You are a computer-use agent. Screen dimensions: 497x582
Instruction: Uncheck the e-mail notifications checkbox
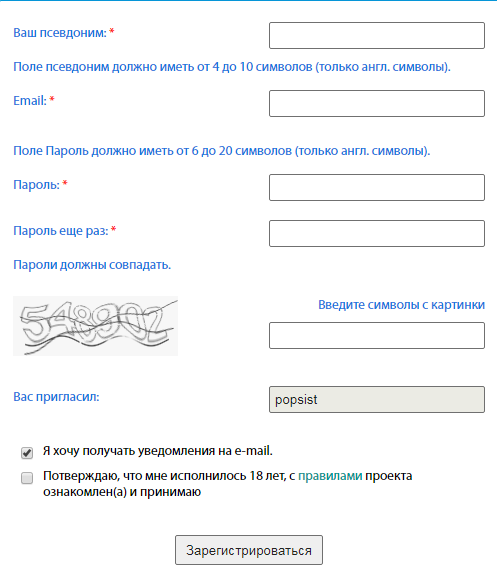[27, 453]
